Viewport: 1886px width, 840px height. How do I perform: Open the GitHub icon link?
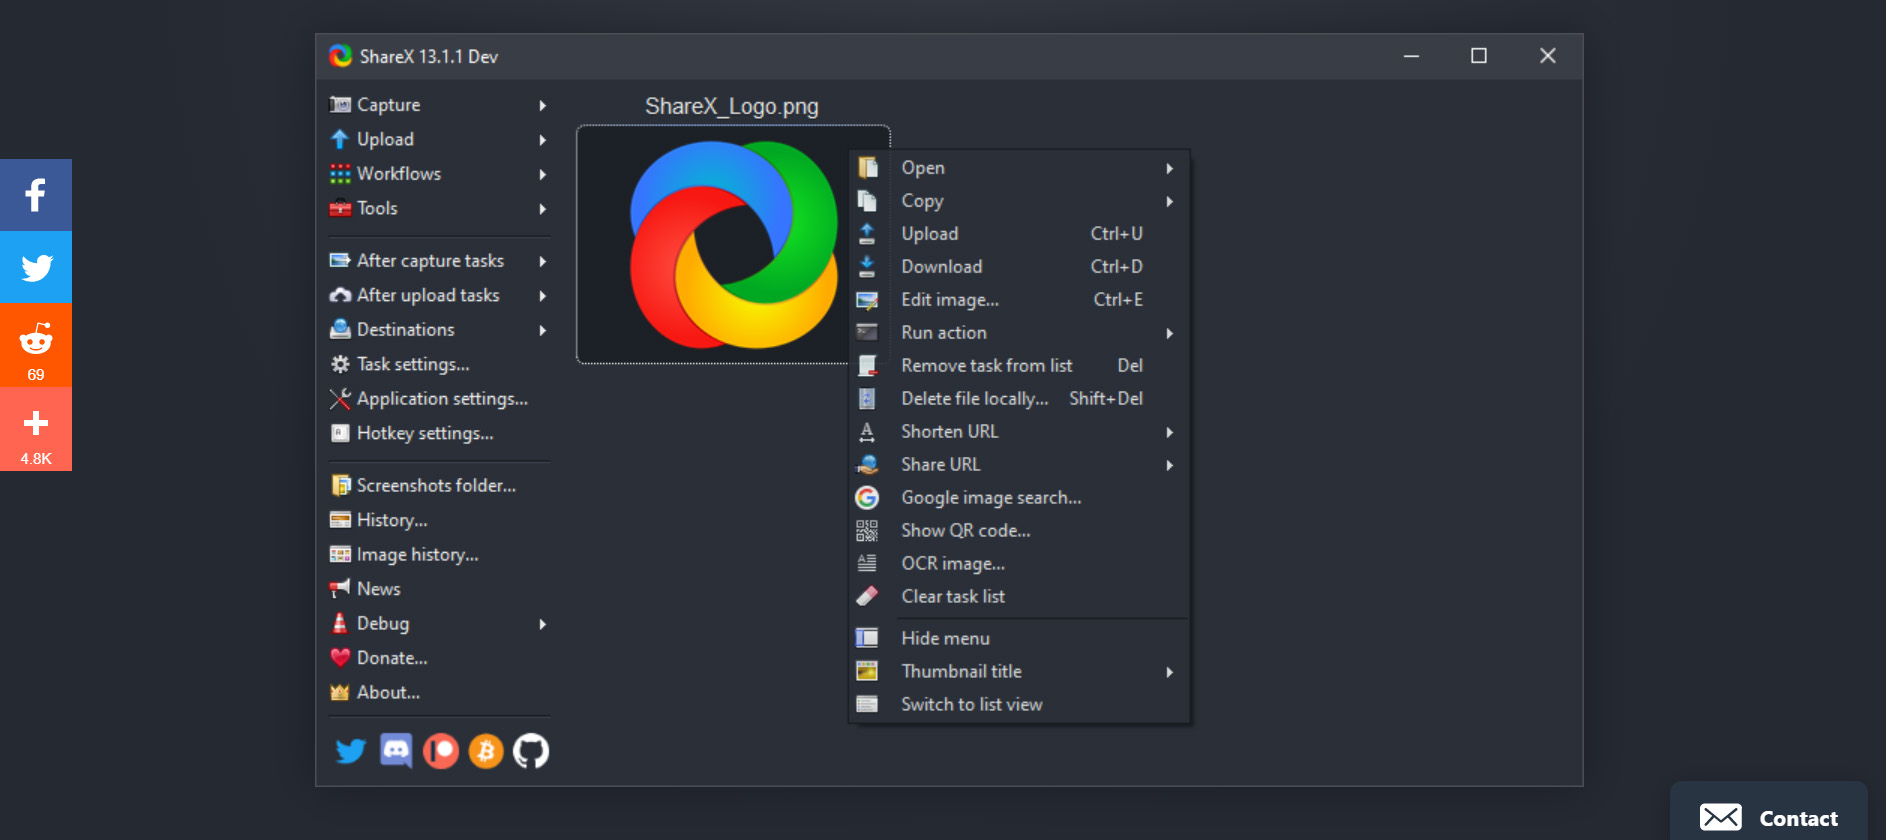coord(531,751)
